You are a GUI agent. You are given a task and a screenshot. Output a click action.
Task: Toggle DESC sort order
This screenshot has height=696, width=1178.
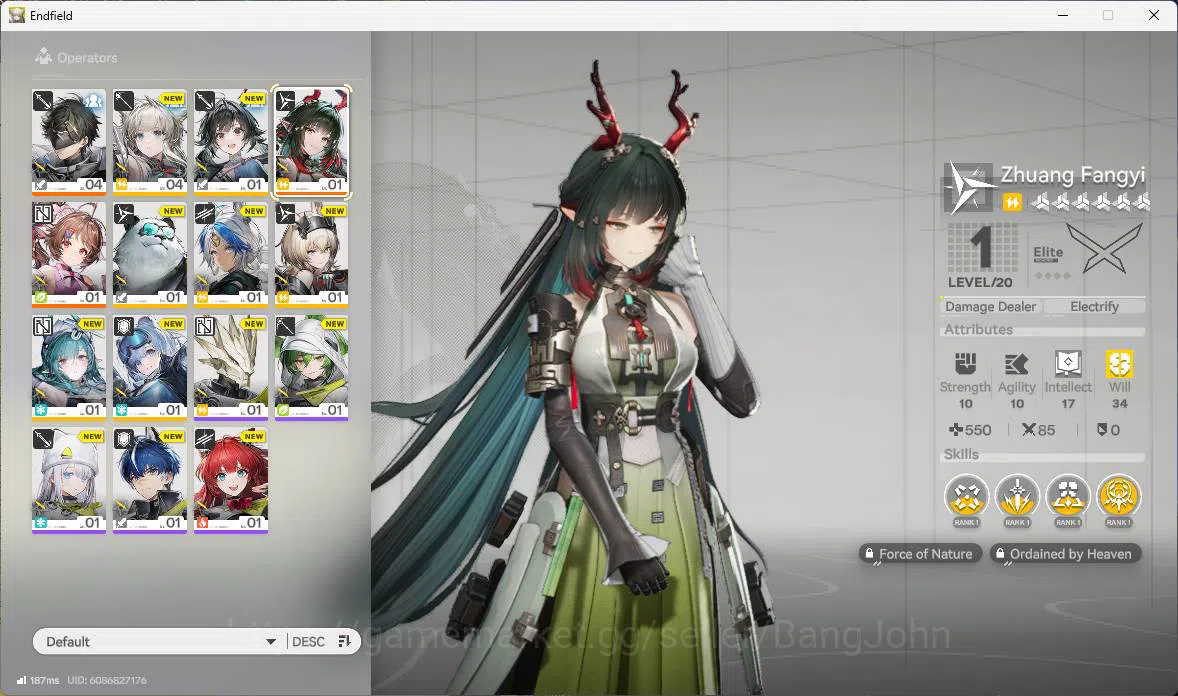click(308, 642)
